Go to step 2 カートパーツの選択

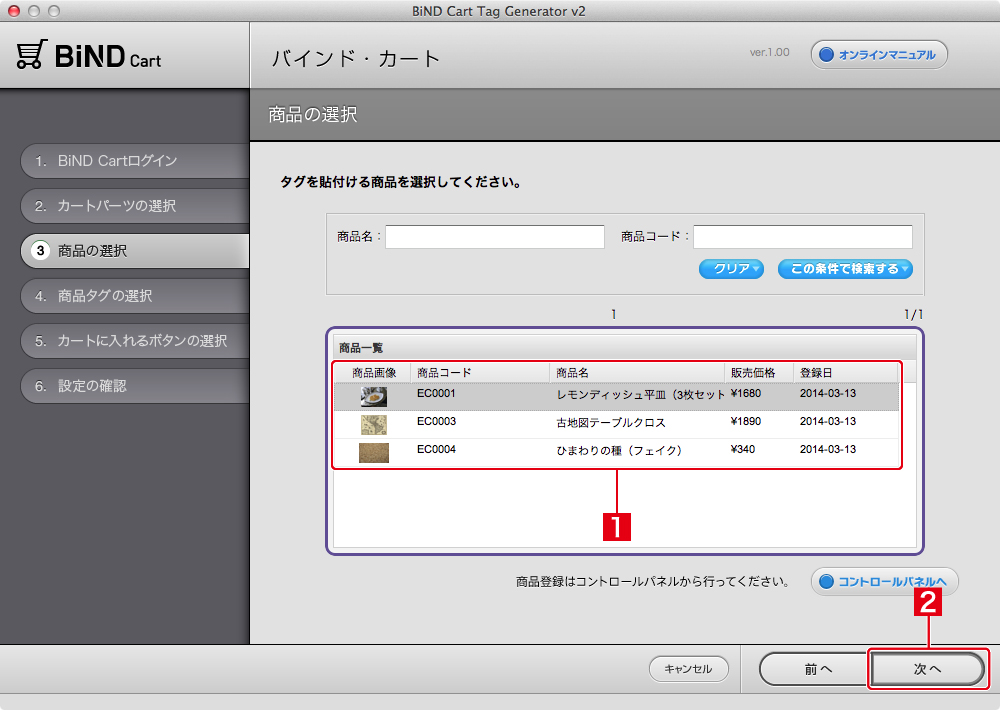135,206
